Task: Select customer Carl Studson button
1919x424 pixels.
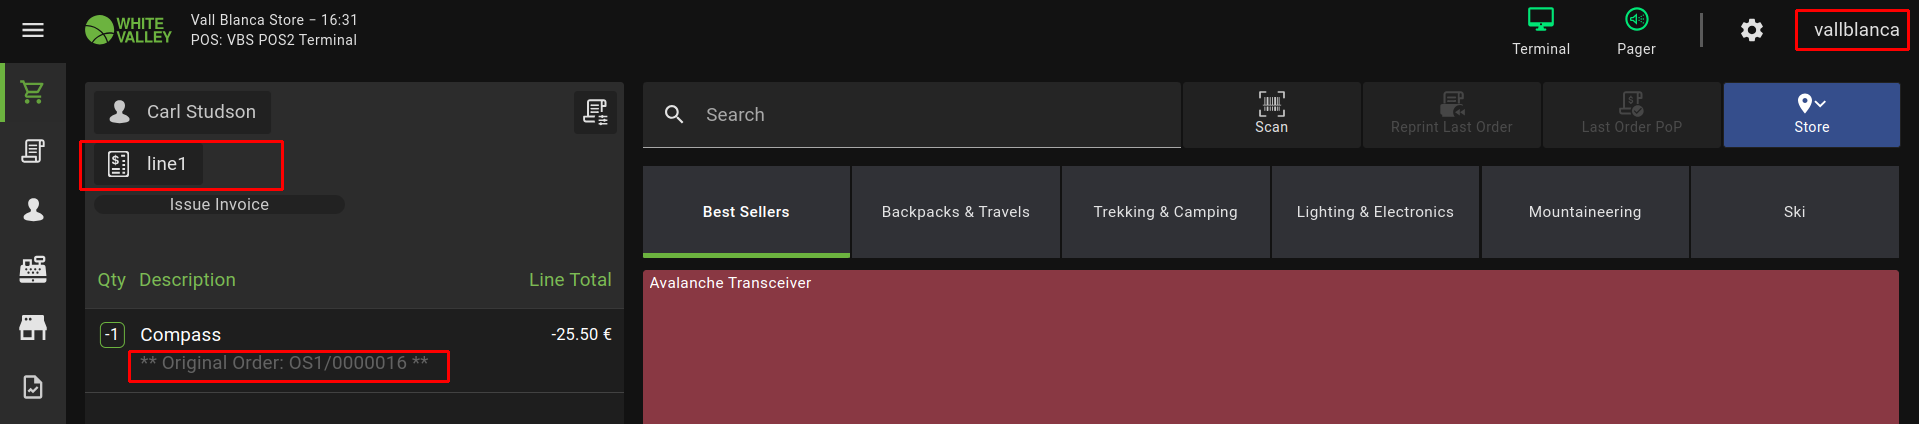Action: coord(183,112)
